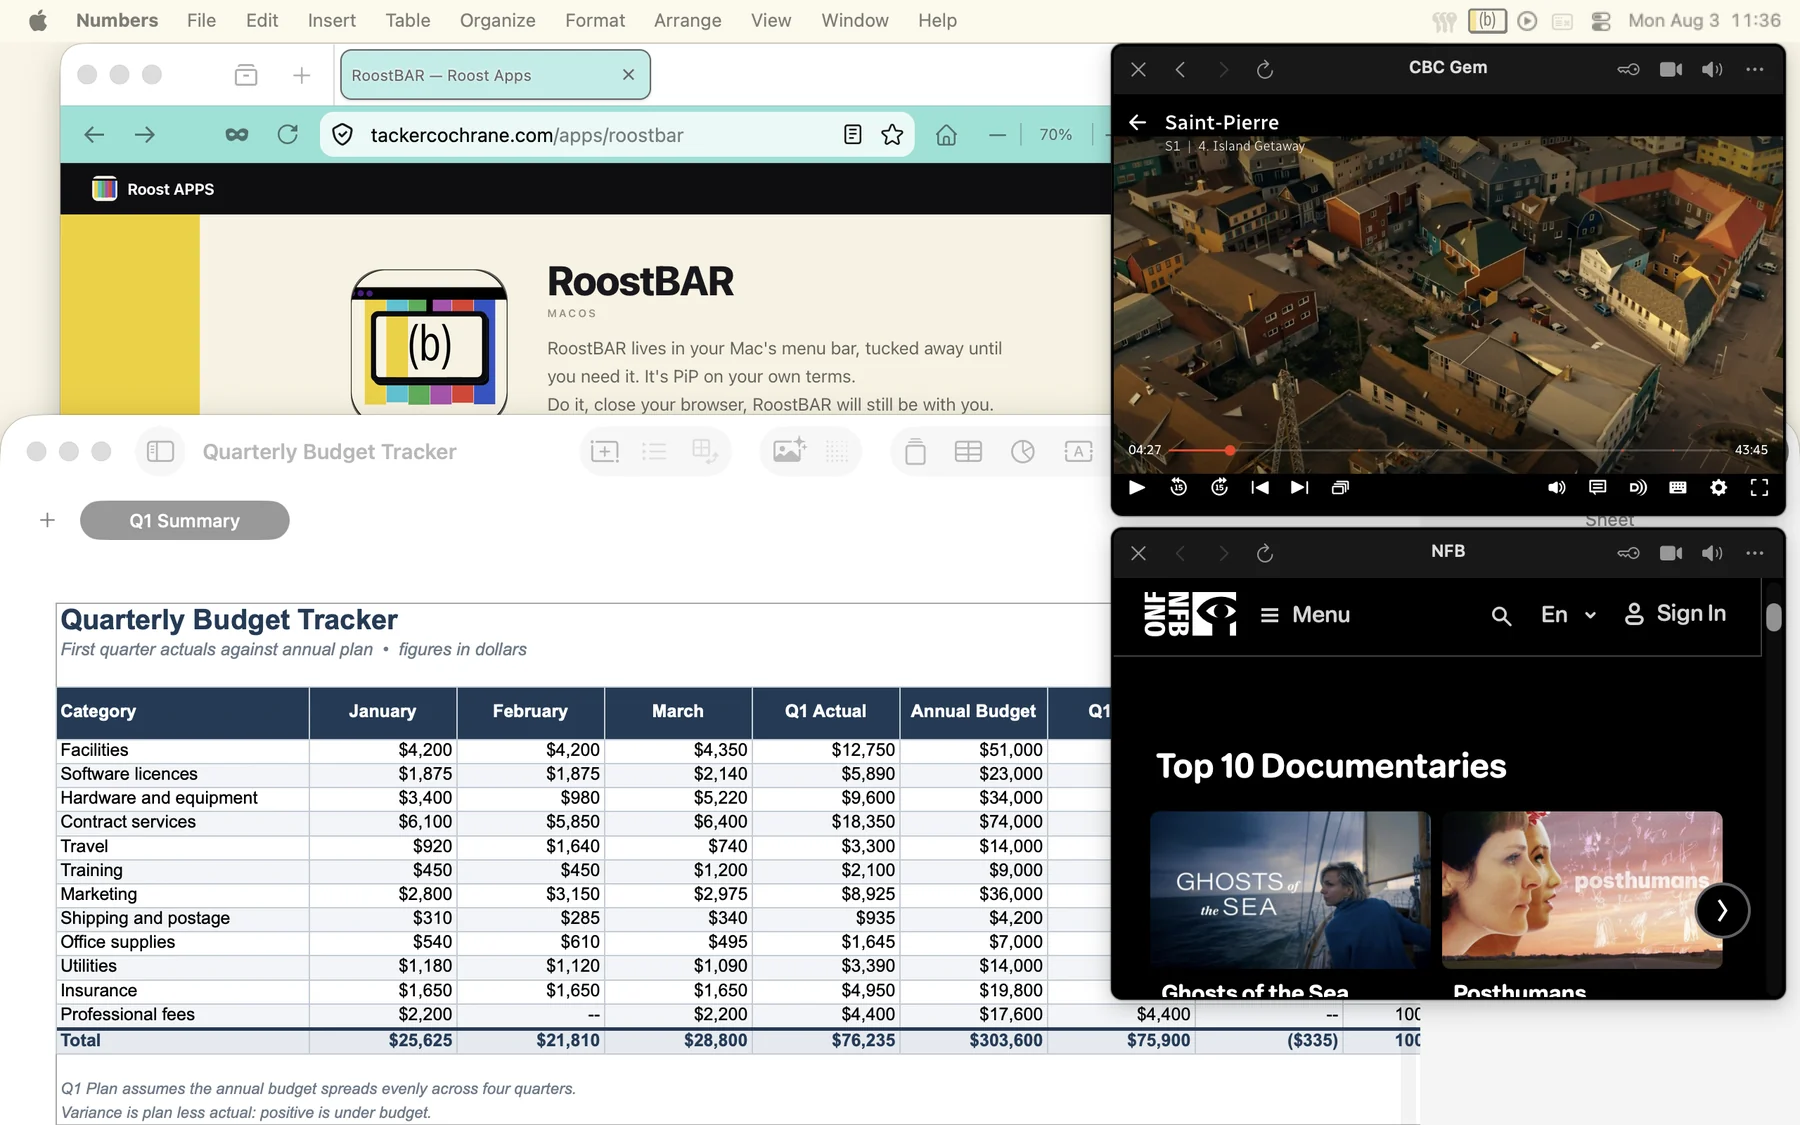This screenshot has width=1800, height=1125.
Task: Jump to next episode in CBC Gem
Action: [1299, 487]
